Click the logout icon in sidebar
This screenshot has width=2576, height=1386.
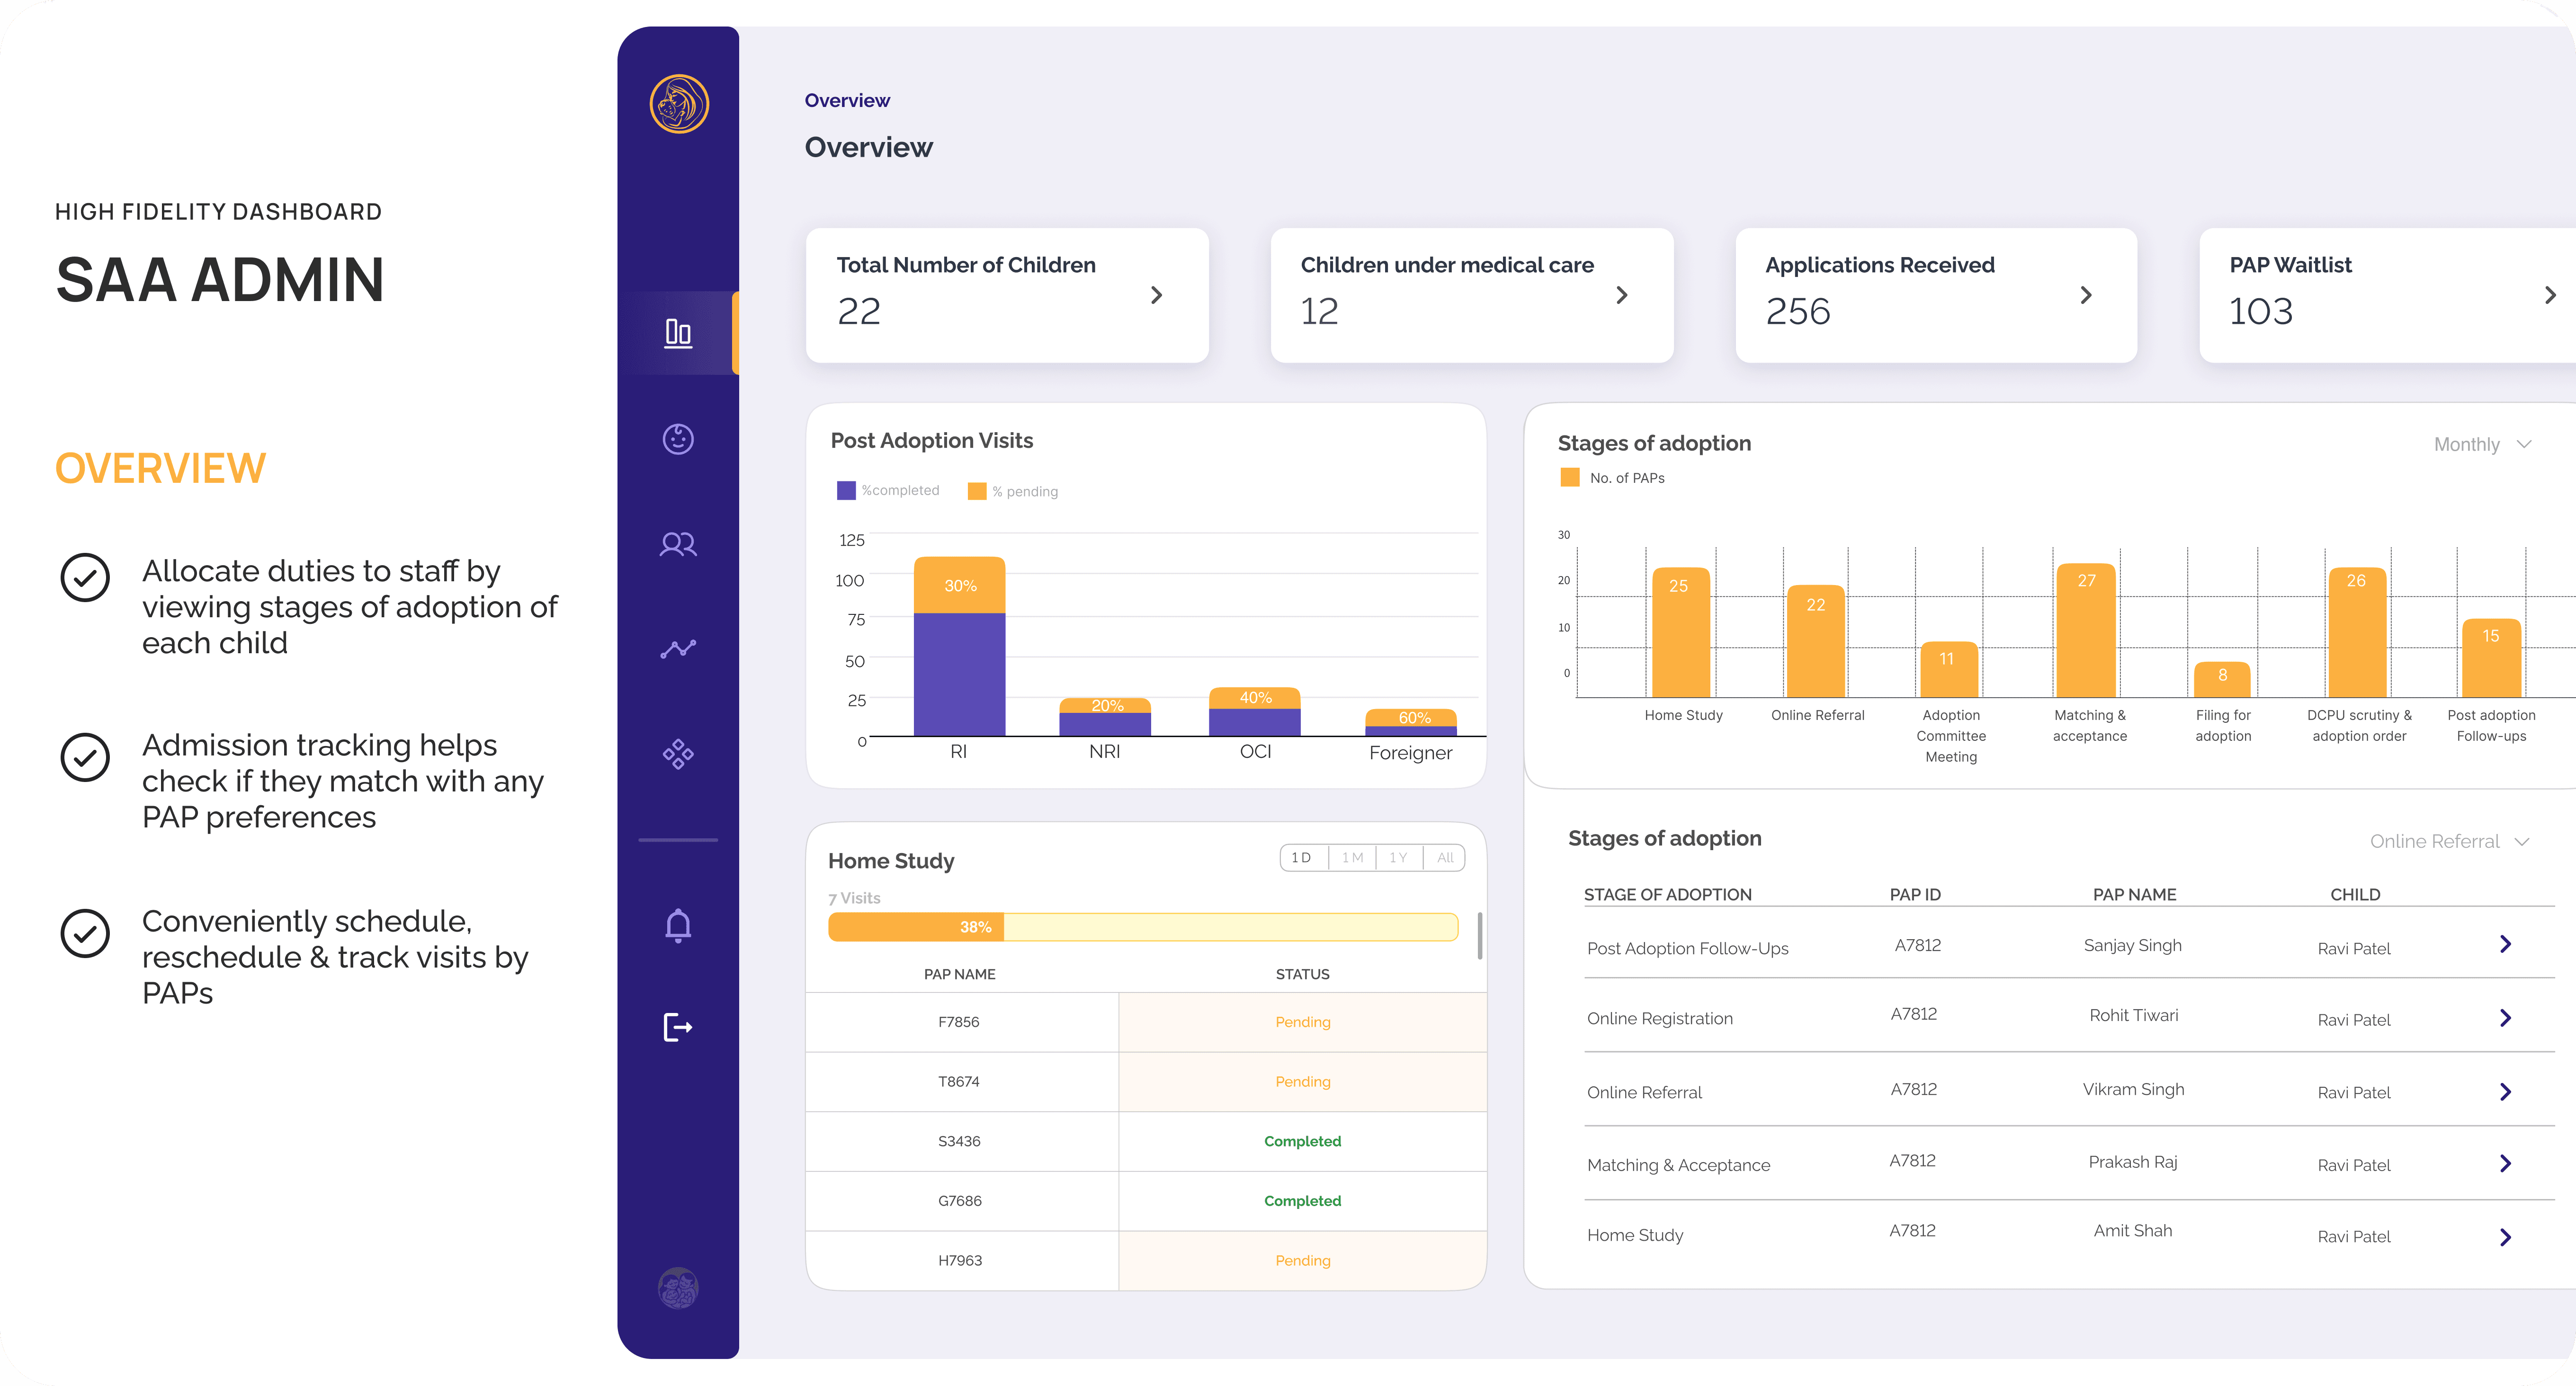tap(678, 1027)
